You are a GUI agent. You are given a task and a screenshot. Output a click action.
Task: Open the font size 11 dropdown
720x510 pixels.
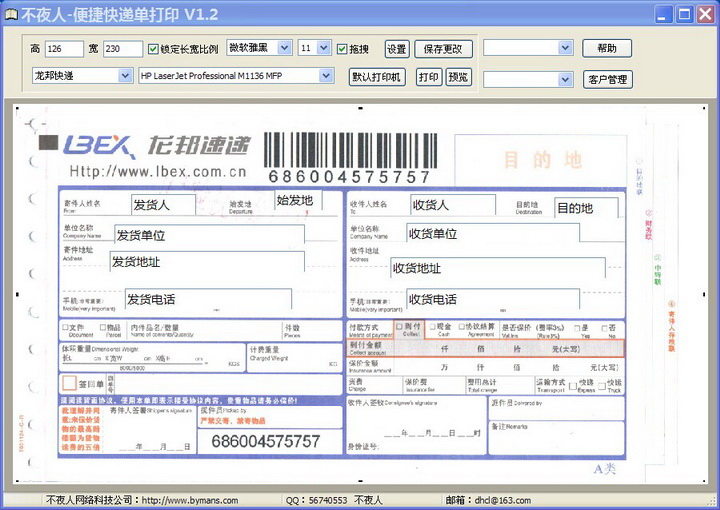pos(324,47)
